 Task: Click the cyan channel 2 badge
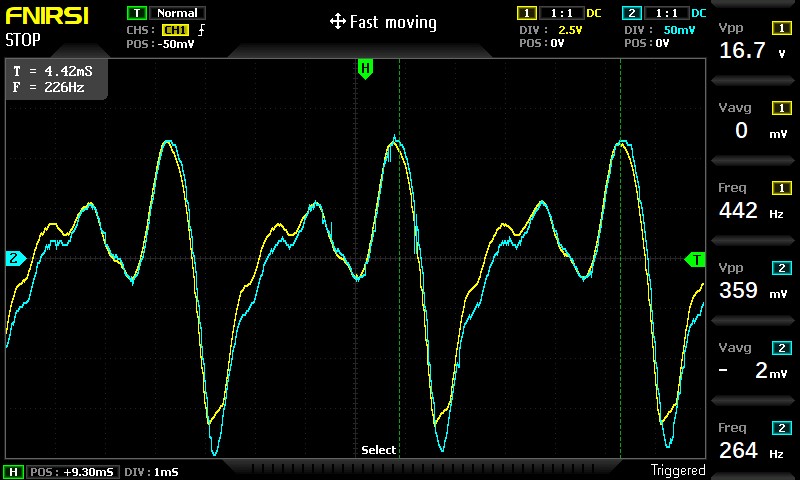click(630, 14)
